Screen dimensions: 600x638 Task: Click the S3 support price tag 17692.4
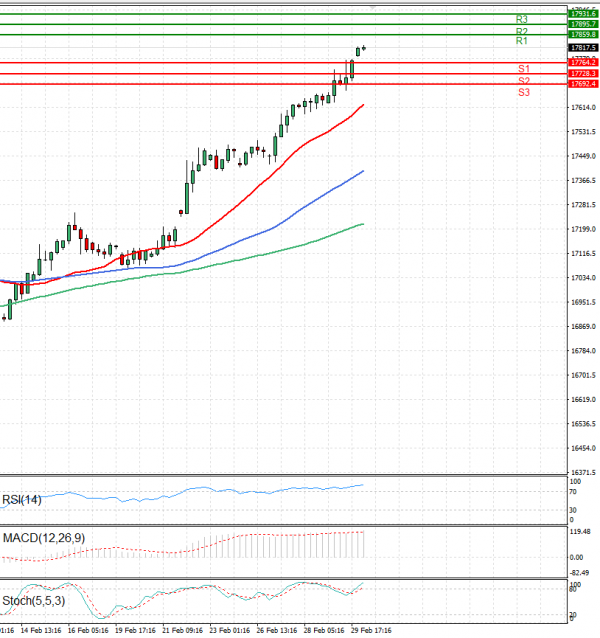[x=583, y=84]
